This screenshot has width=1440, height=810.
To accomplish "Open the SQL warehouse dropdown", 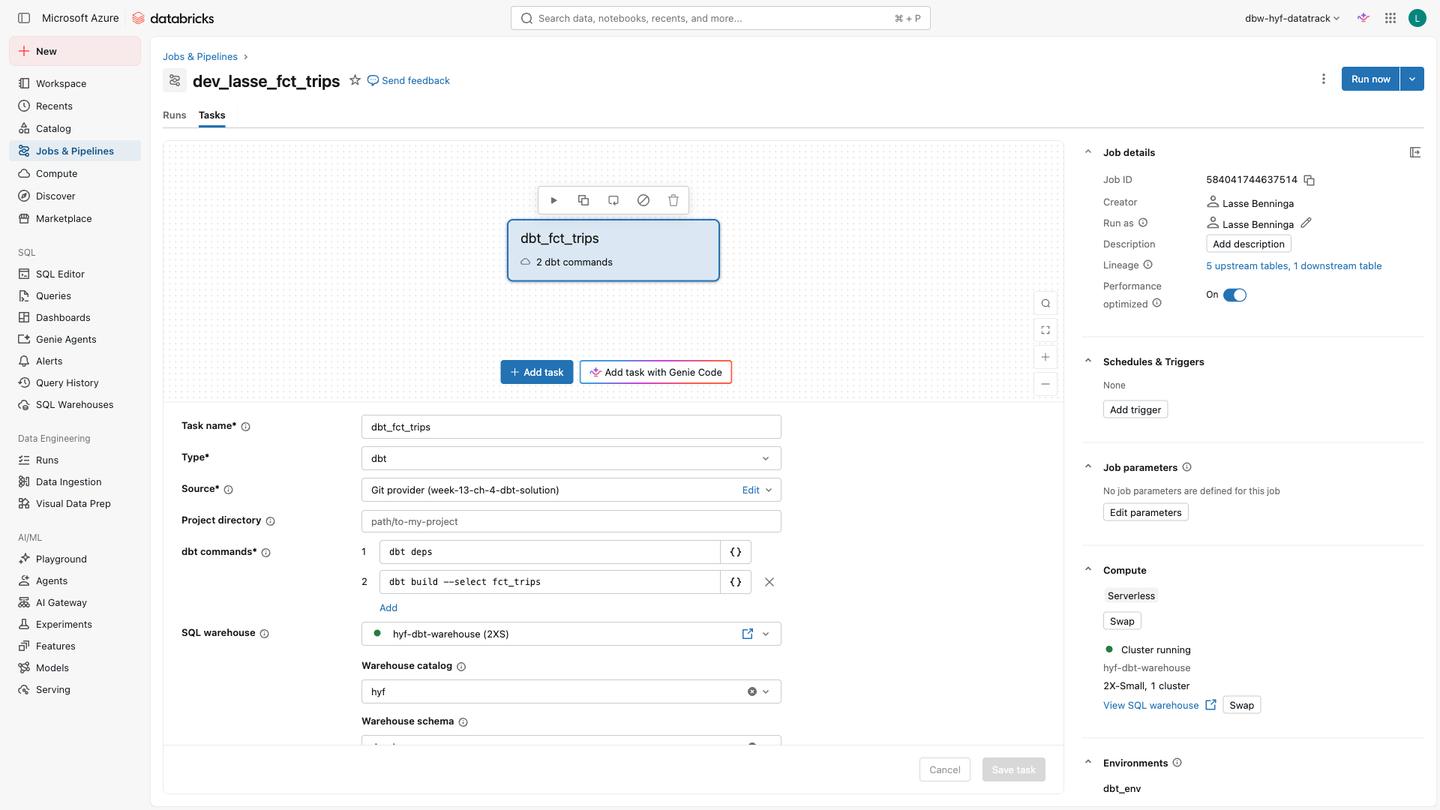I will pyautogui.click(x=766, y=634).
